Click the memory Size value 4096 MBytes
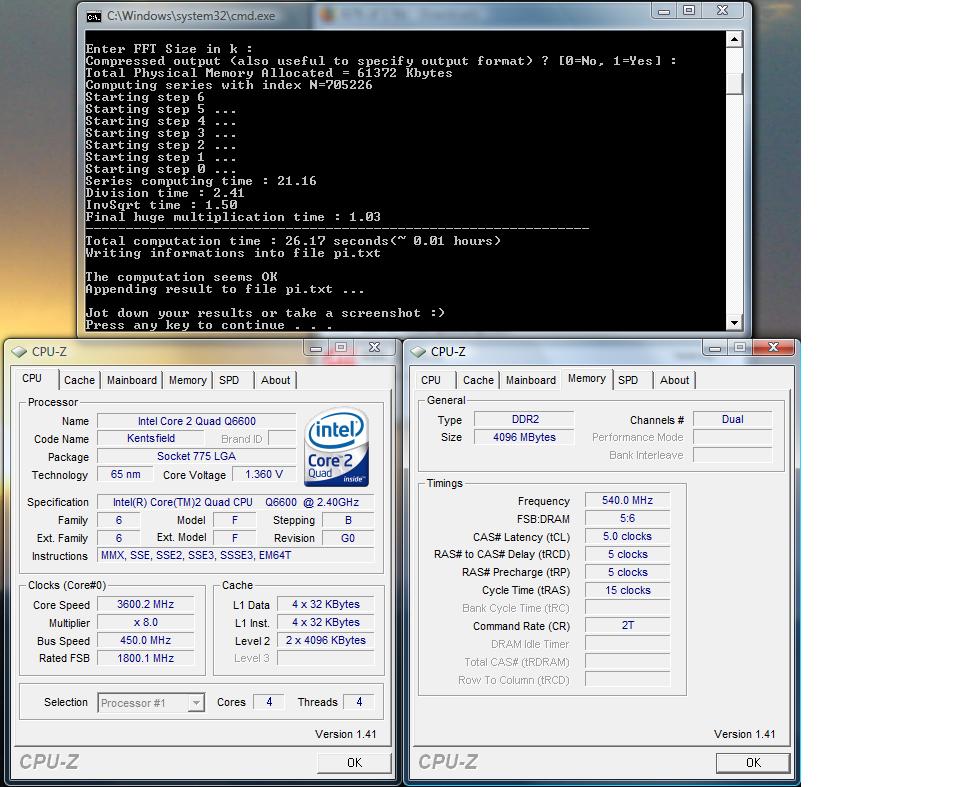This screenshot has height=787, width=960. (x=525, y=437)
